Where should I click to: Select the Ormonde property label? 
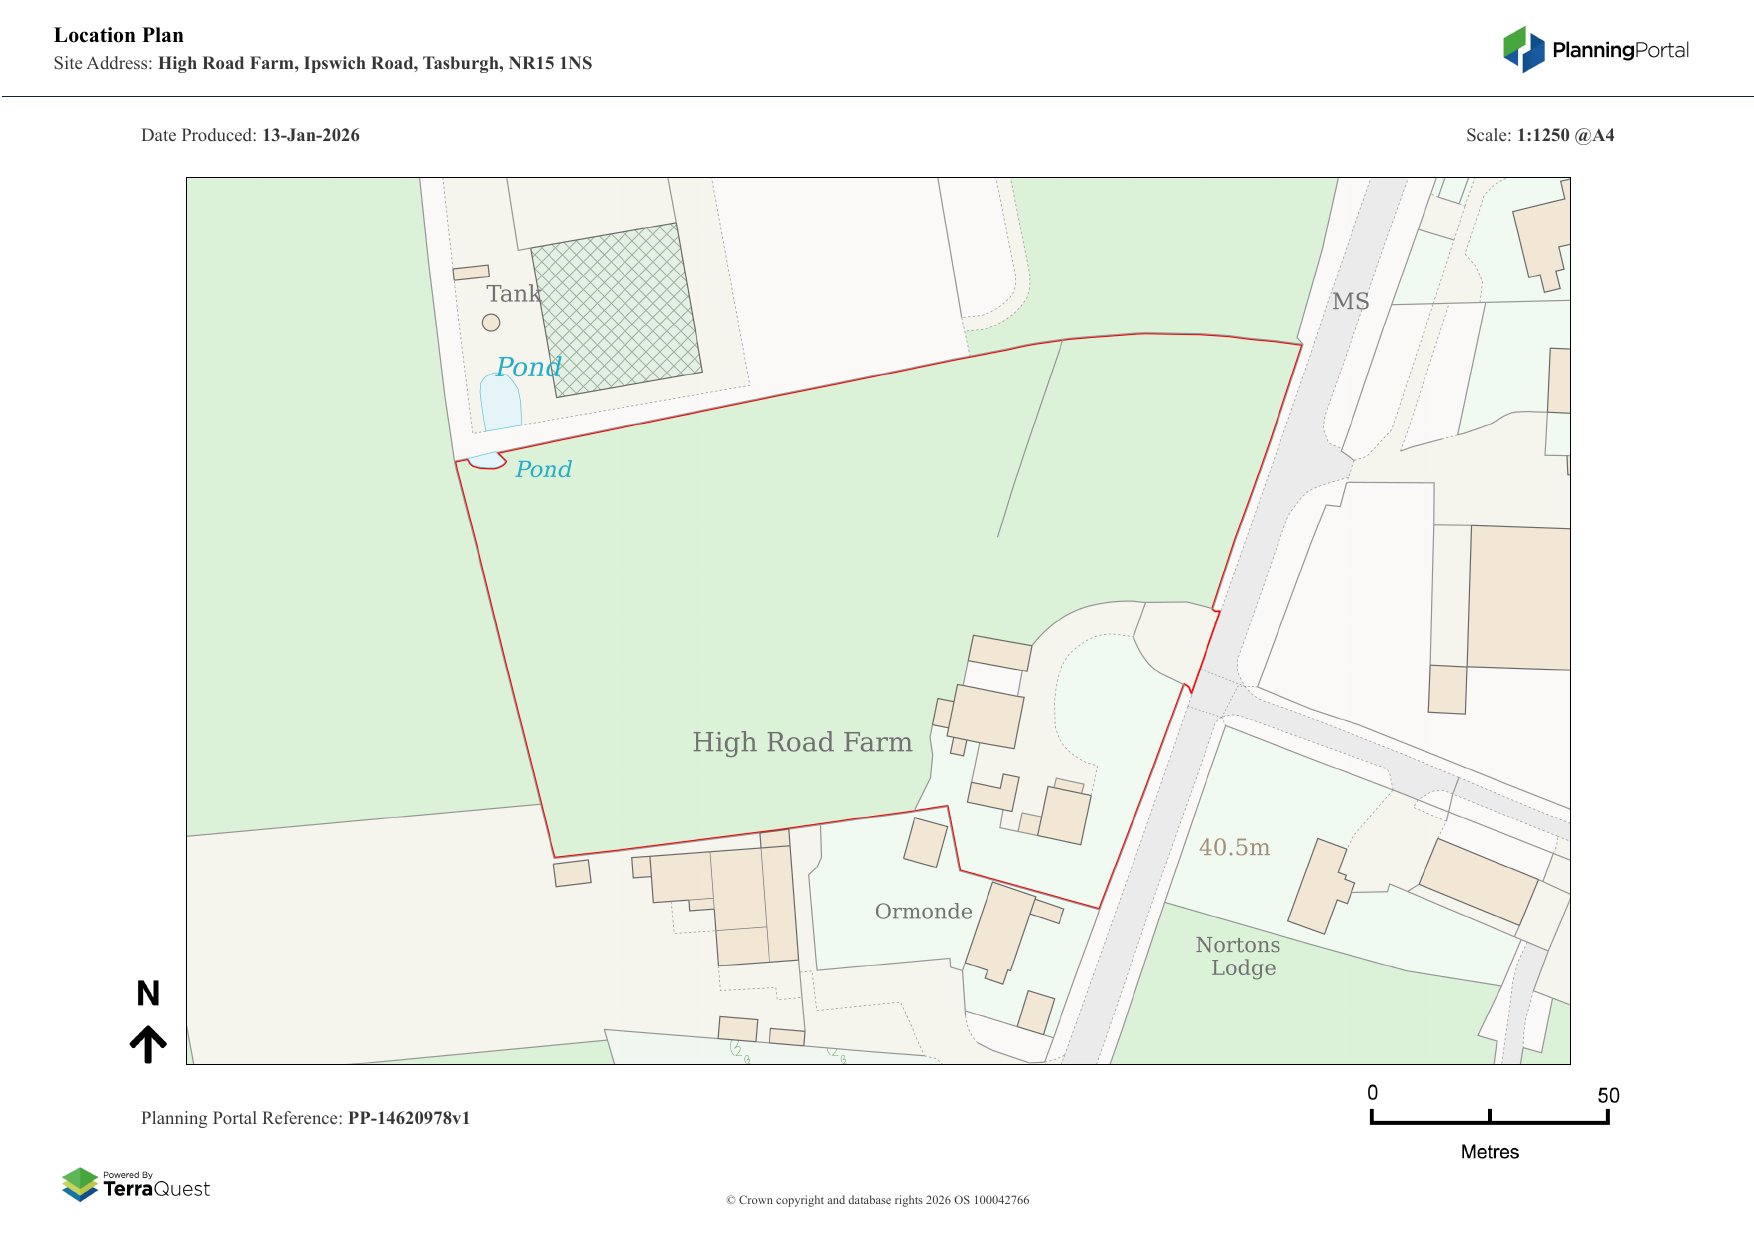[923, 911]
